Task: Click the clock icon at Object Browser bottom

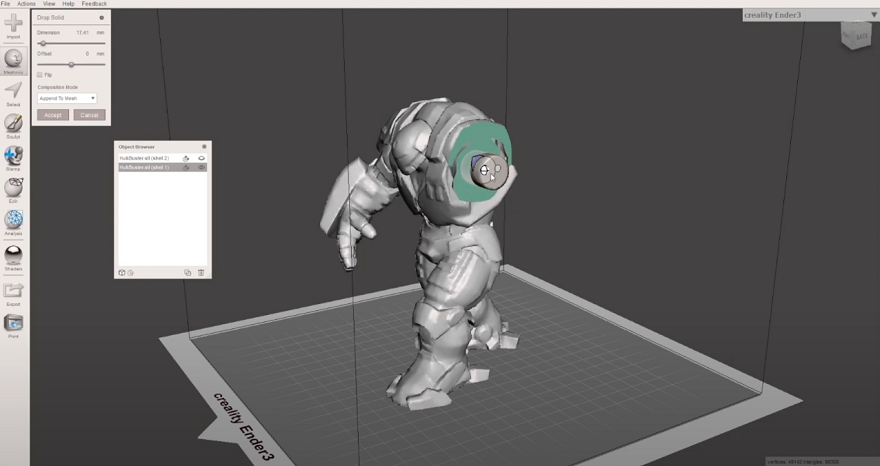Action: (130, 273)
